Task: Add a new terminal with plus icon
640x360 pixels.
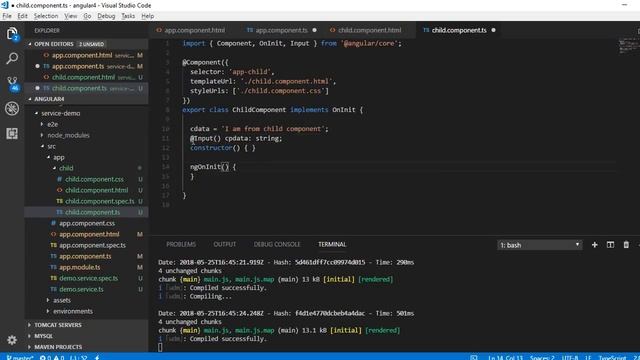Action: click(x=594, y=245)
